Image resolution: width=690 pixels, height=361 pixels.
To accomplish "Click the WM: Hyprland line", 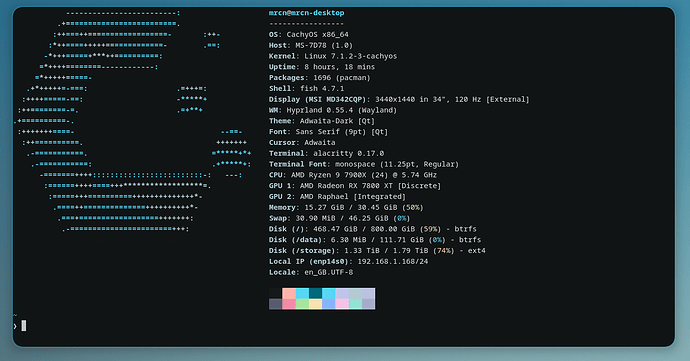I will [333, 110].
